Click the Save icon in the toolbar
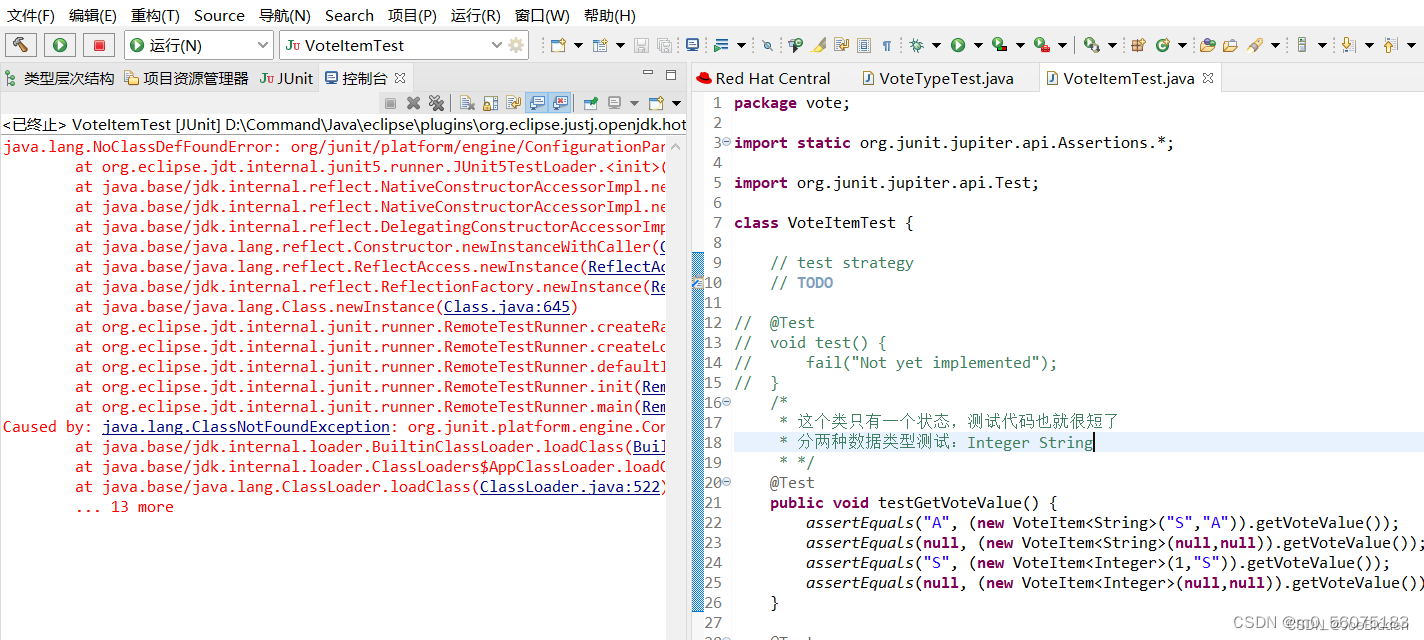This screenshot has width=1424, height=640. 641,45
